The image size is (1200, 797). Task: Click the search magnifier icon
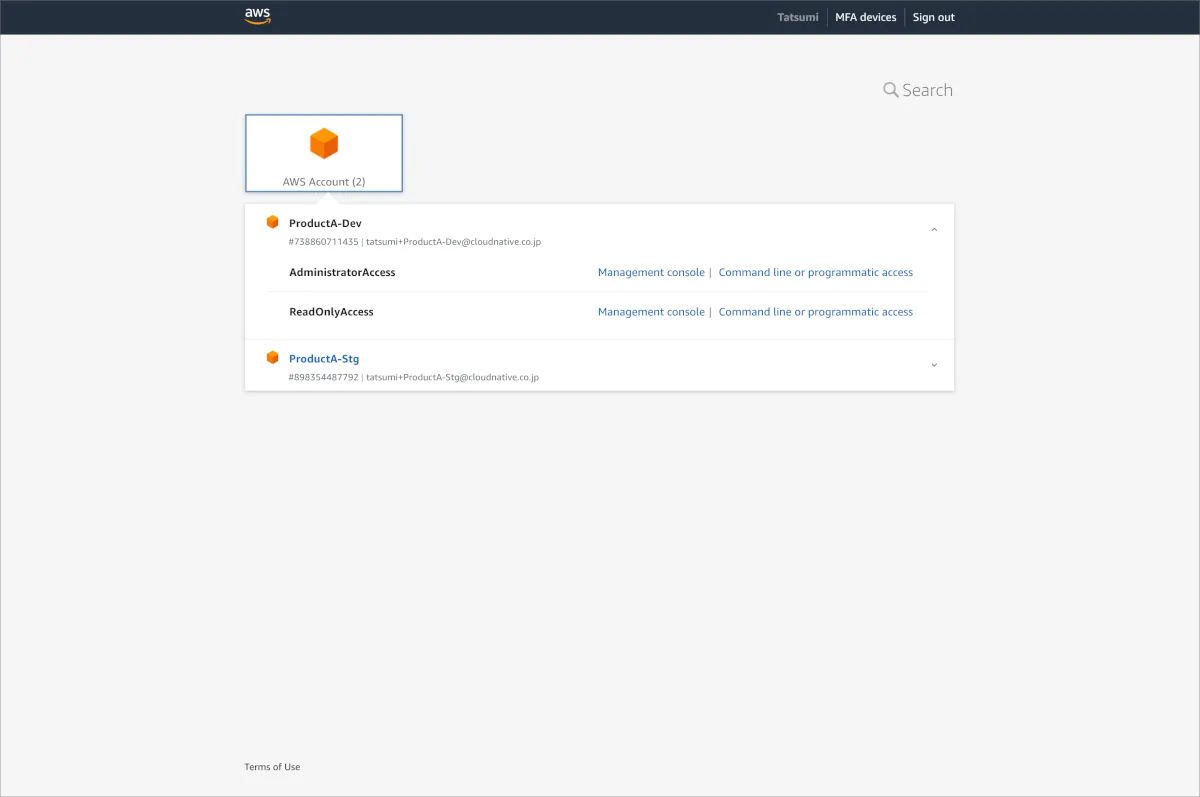point(890,90)
